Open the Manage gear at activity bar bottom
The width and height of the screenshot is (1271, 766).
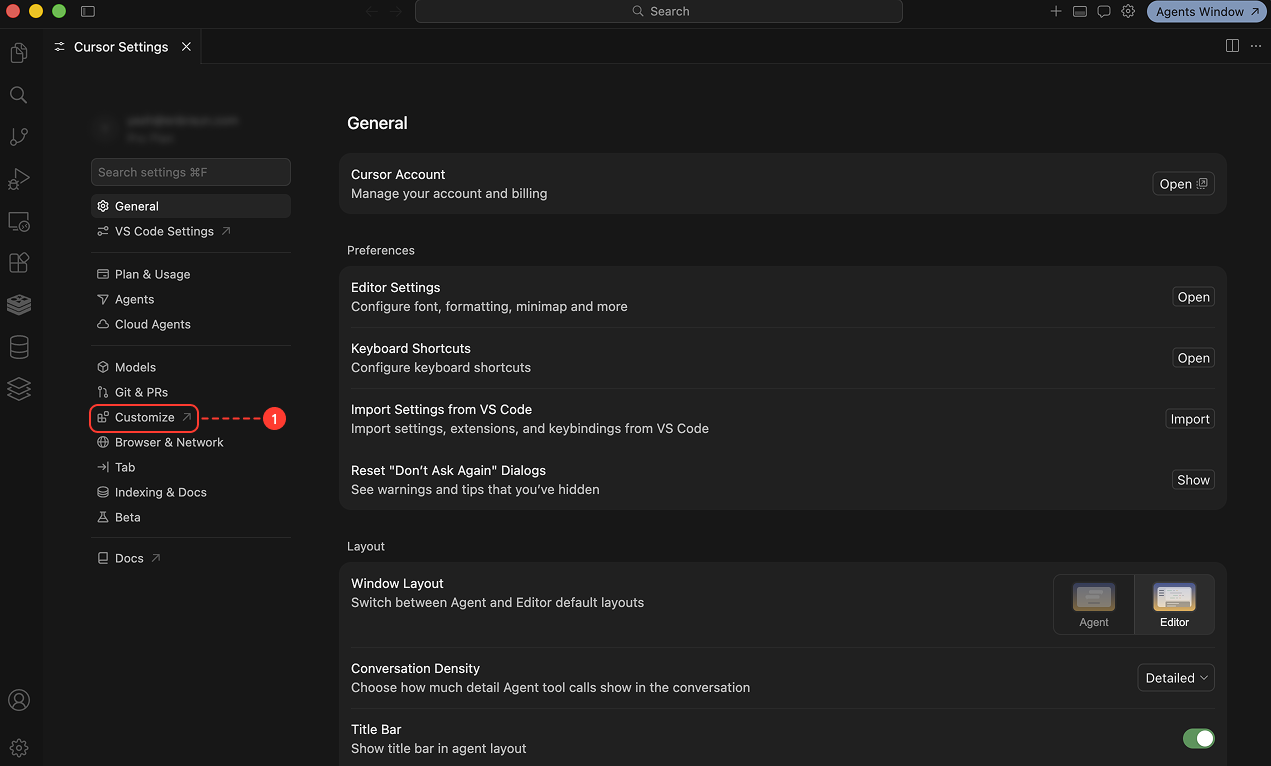point(18,747)
